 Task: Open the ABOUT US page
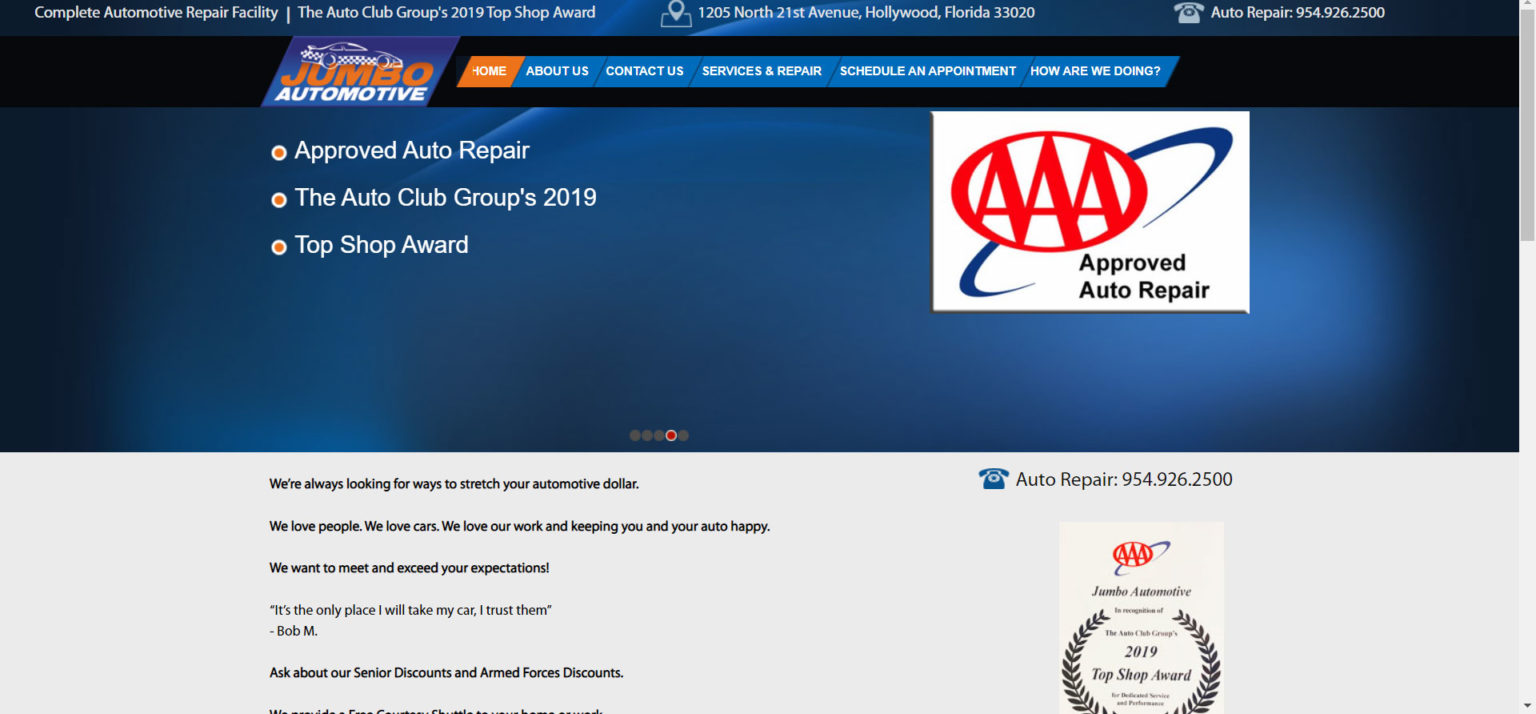557,71
